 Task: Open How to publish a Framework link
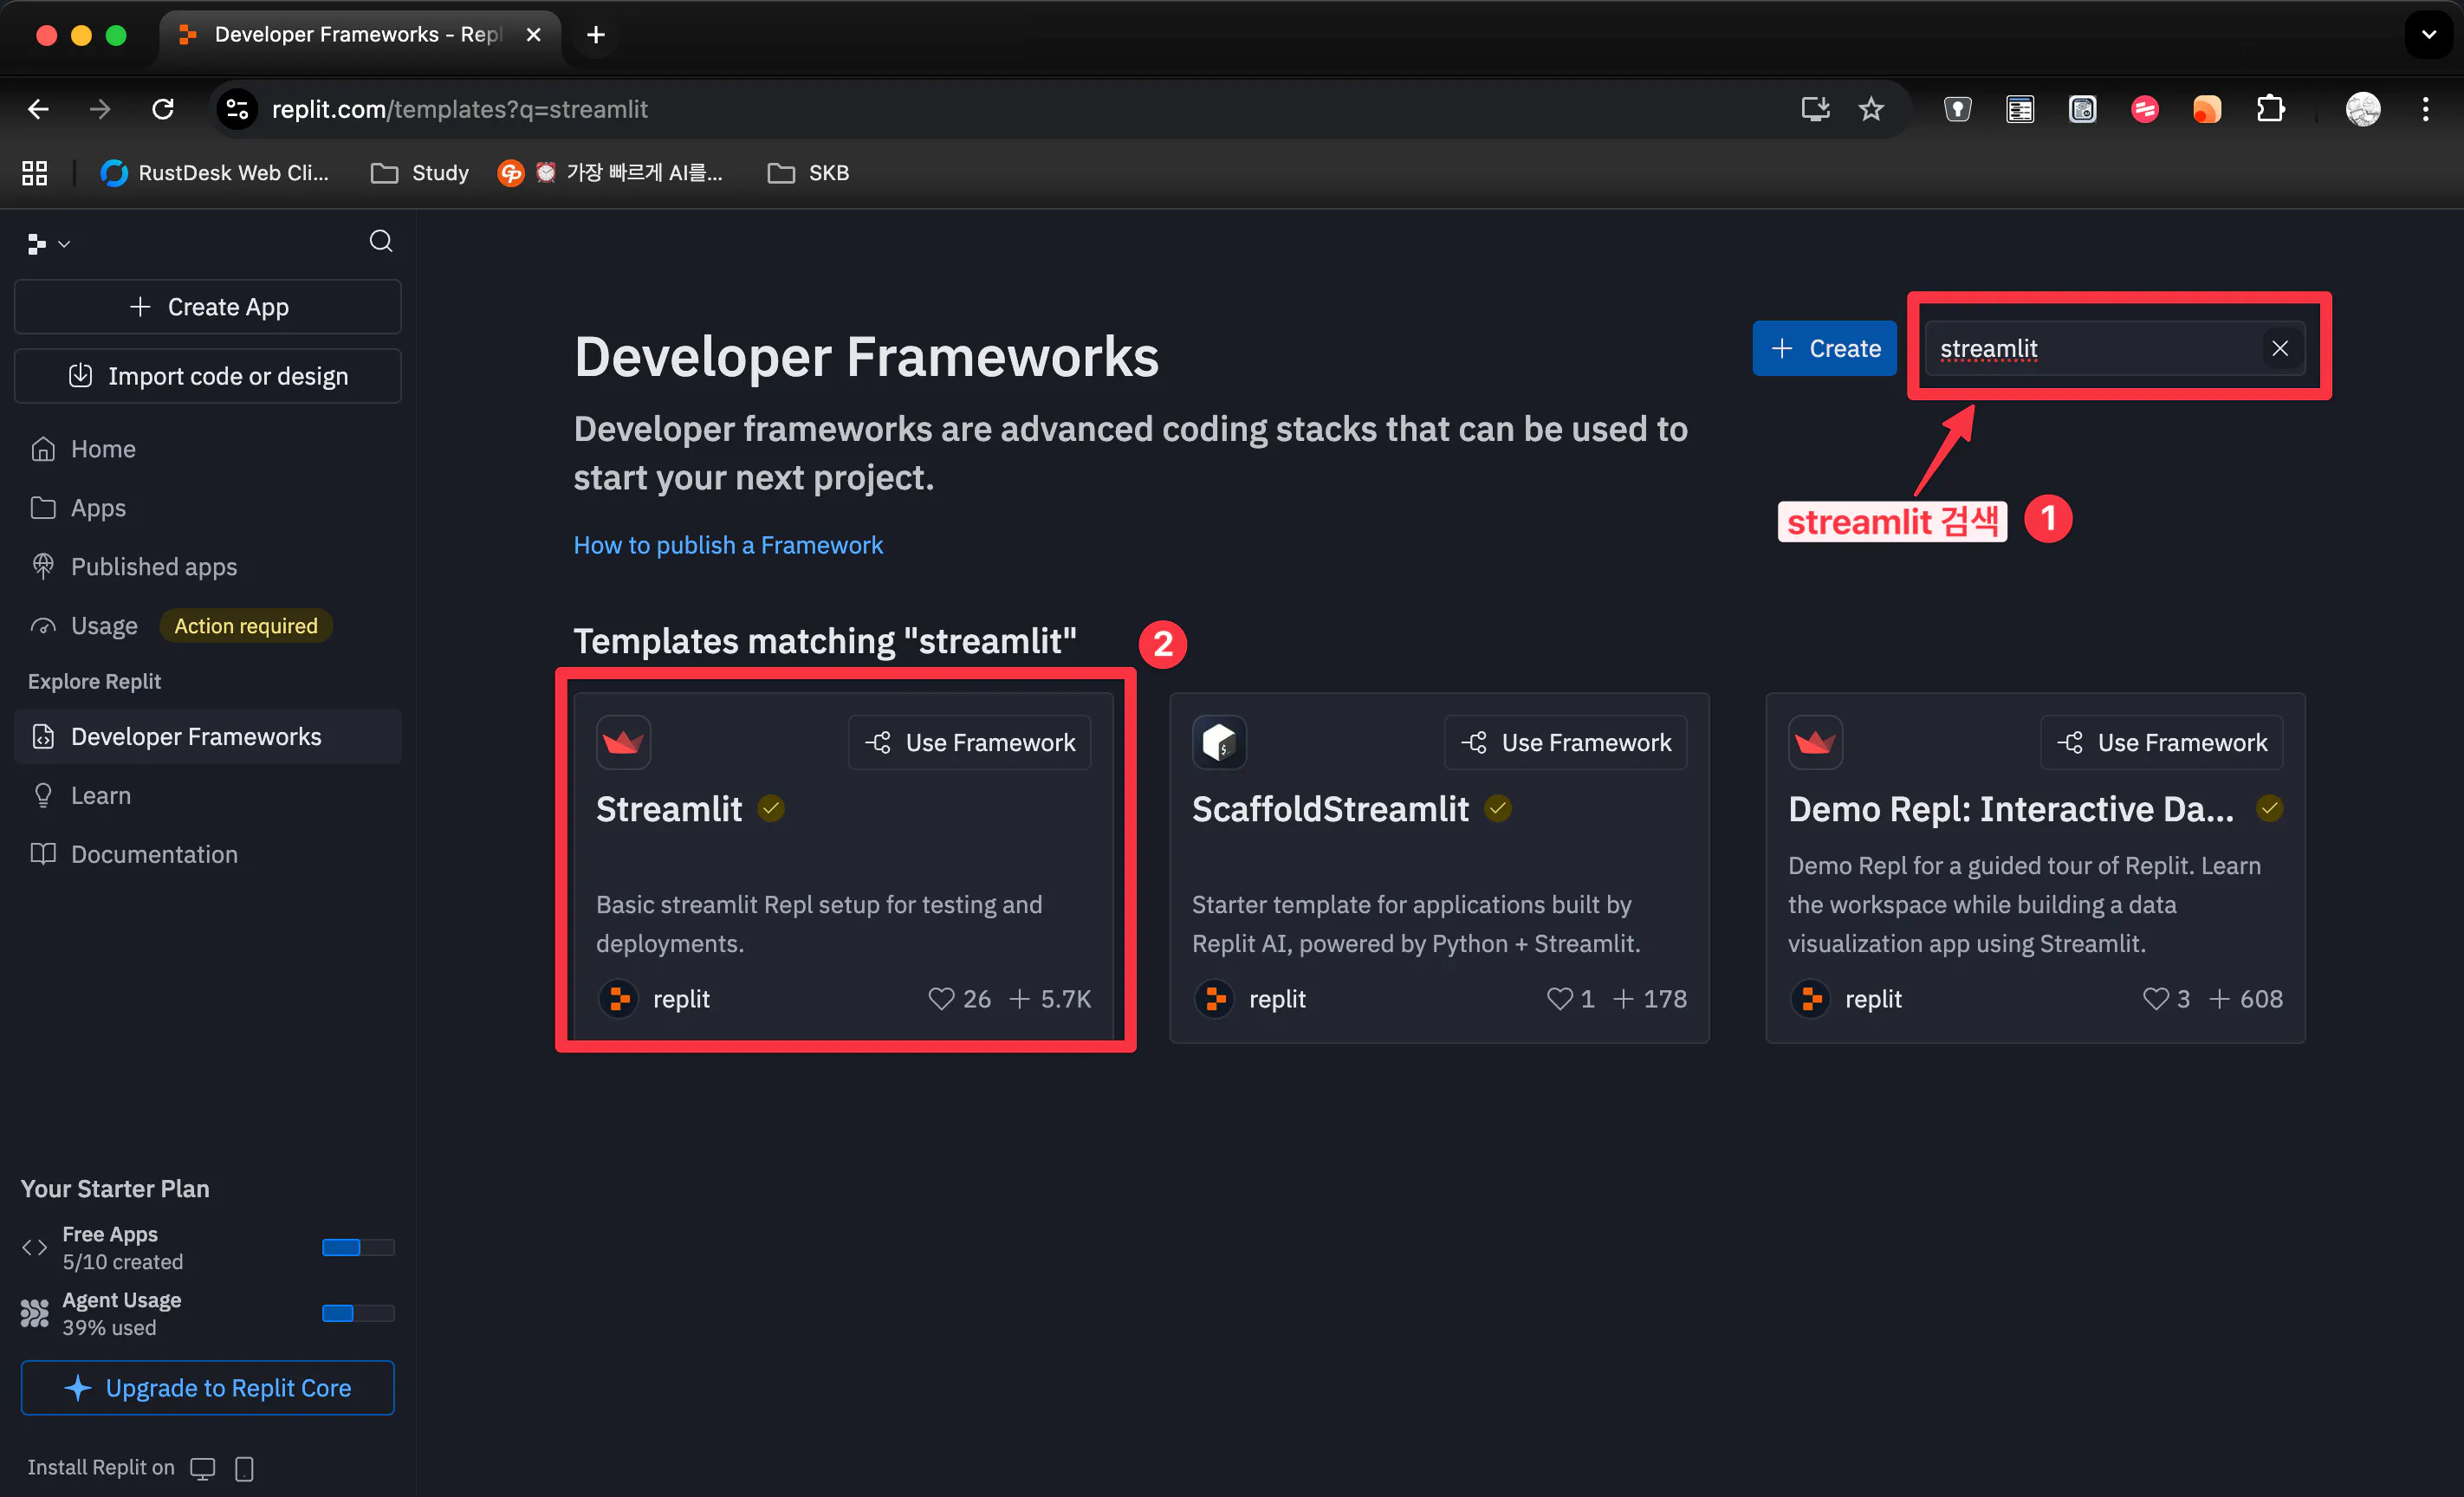(728, 545)
